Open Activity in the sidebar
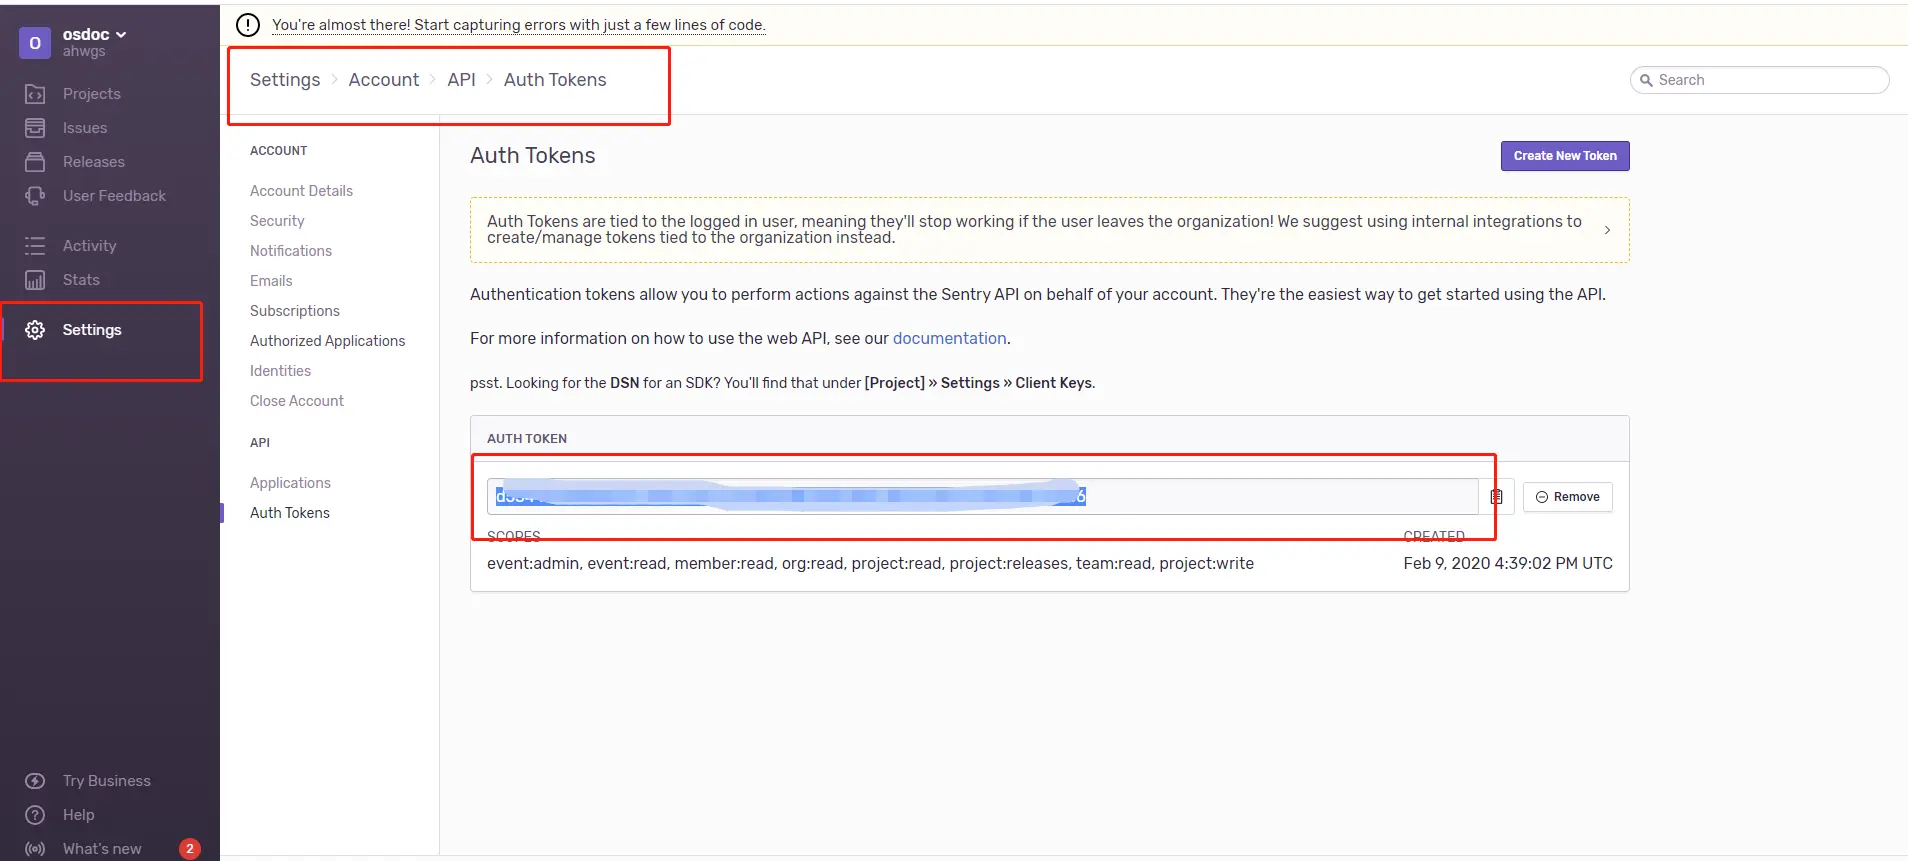This screenshot has height=861, width=1908. (x=90, y=246)
